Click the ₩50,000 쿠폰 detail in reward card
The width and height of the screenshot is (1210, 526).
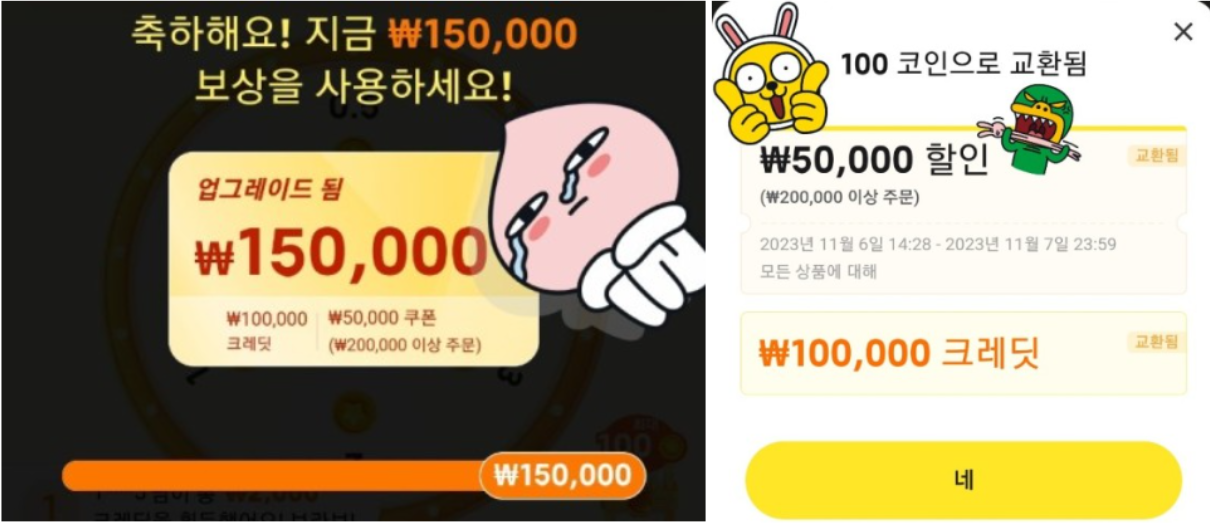[404, 332]
